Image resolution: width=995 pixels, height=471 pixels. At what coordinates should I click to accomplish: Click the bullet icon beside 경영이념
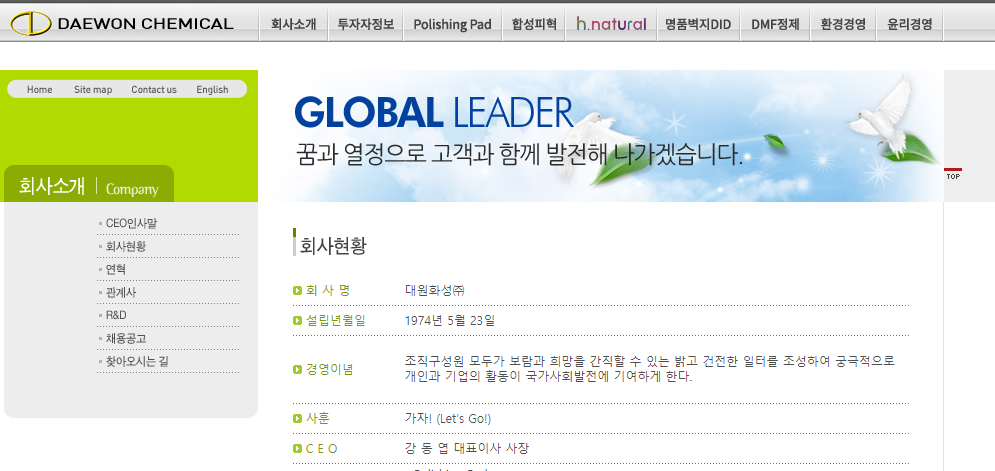click(297, 369)
